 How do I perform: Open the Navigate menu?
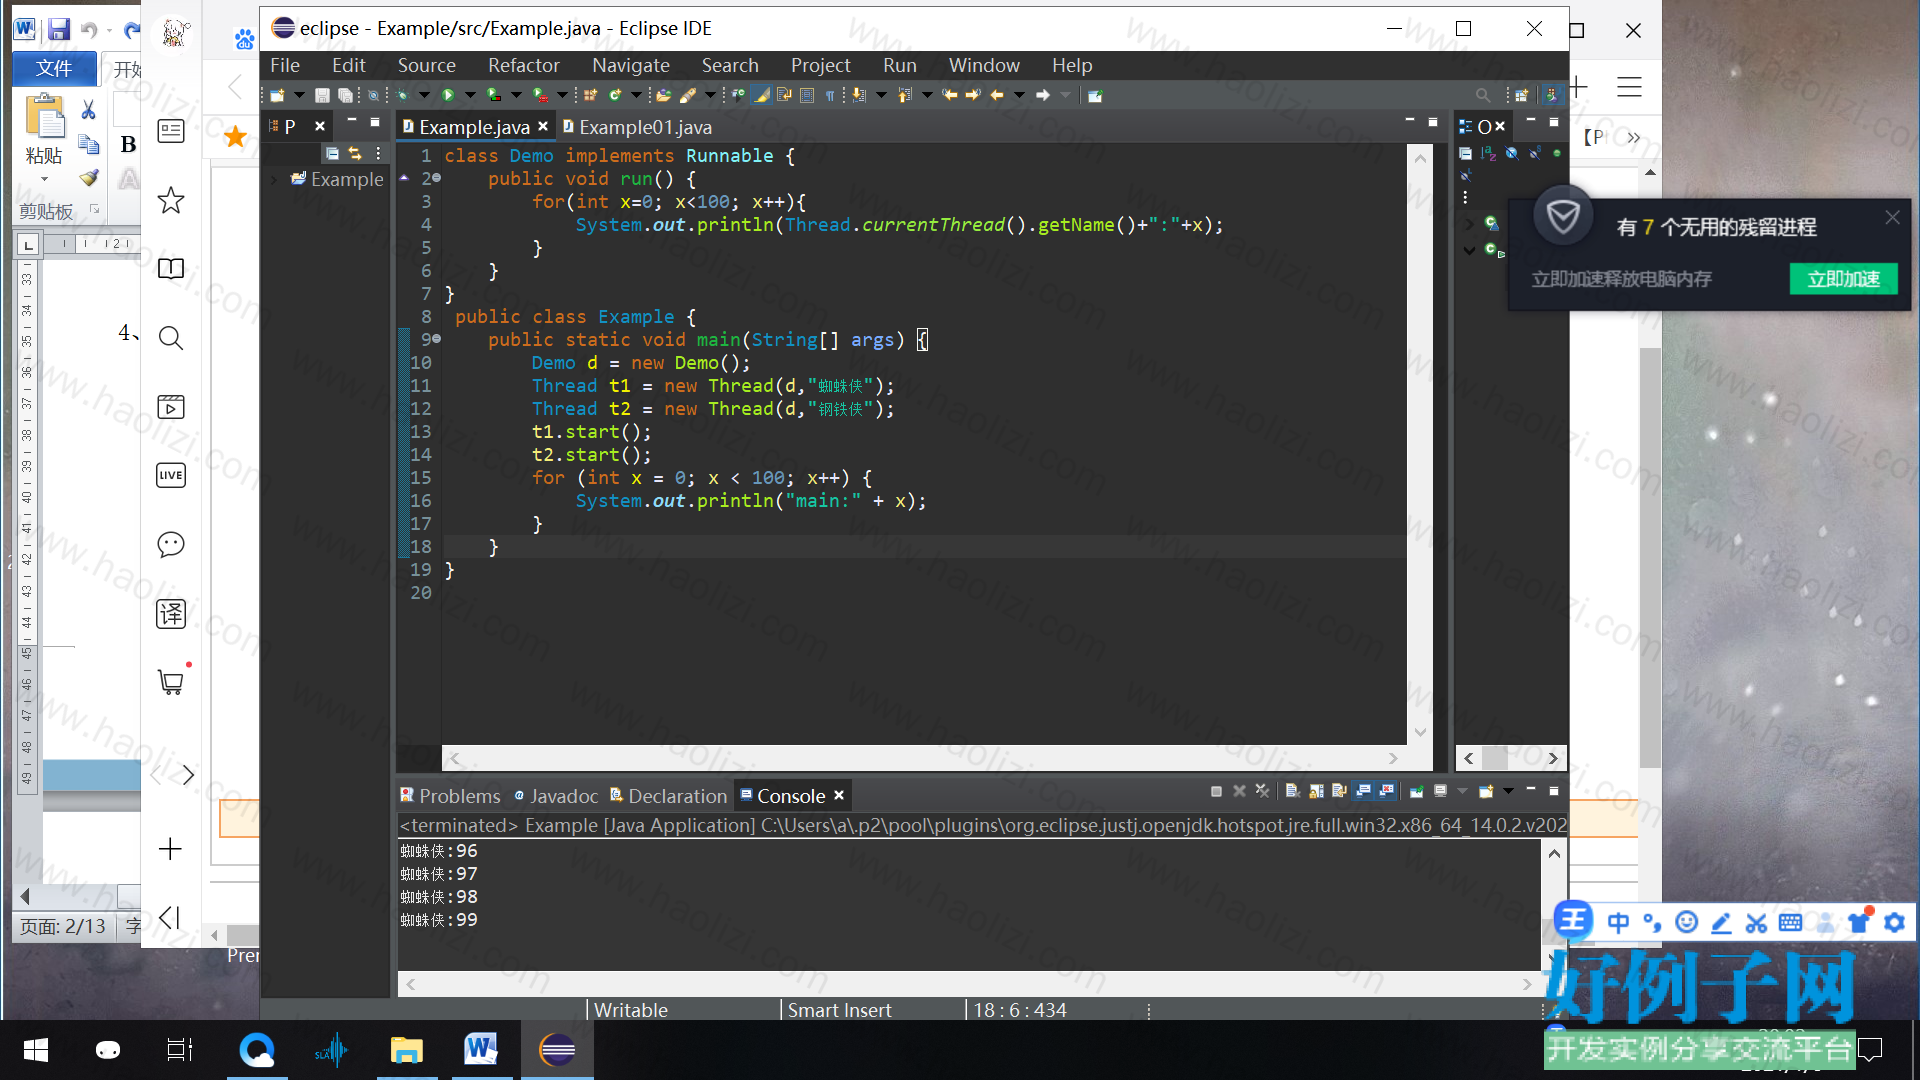(630, 65)
